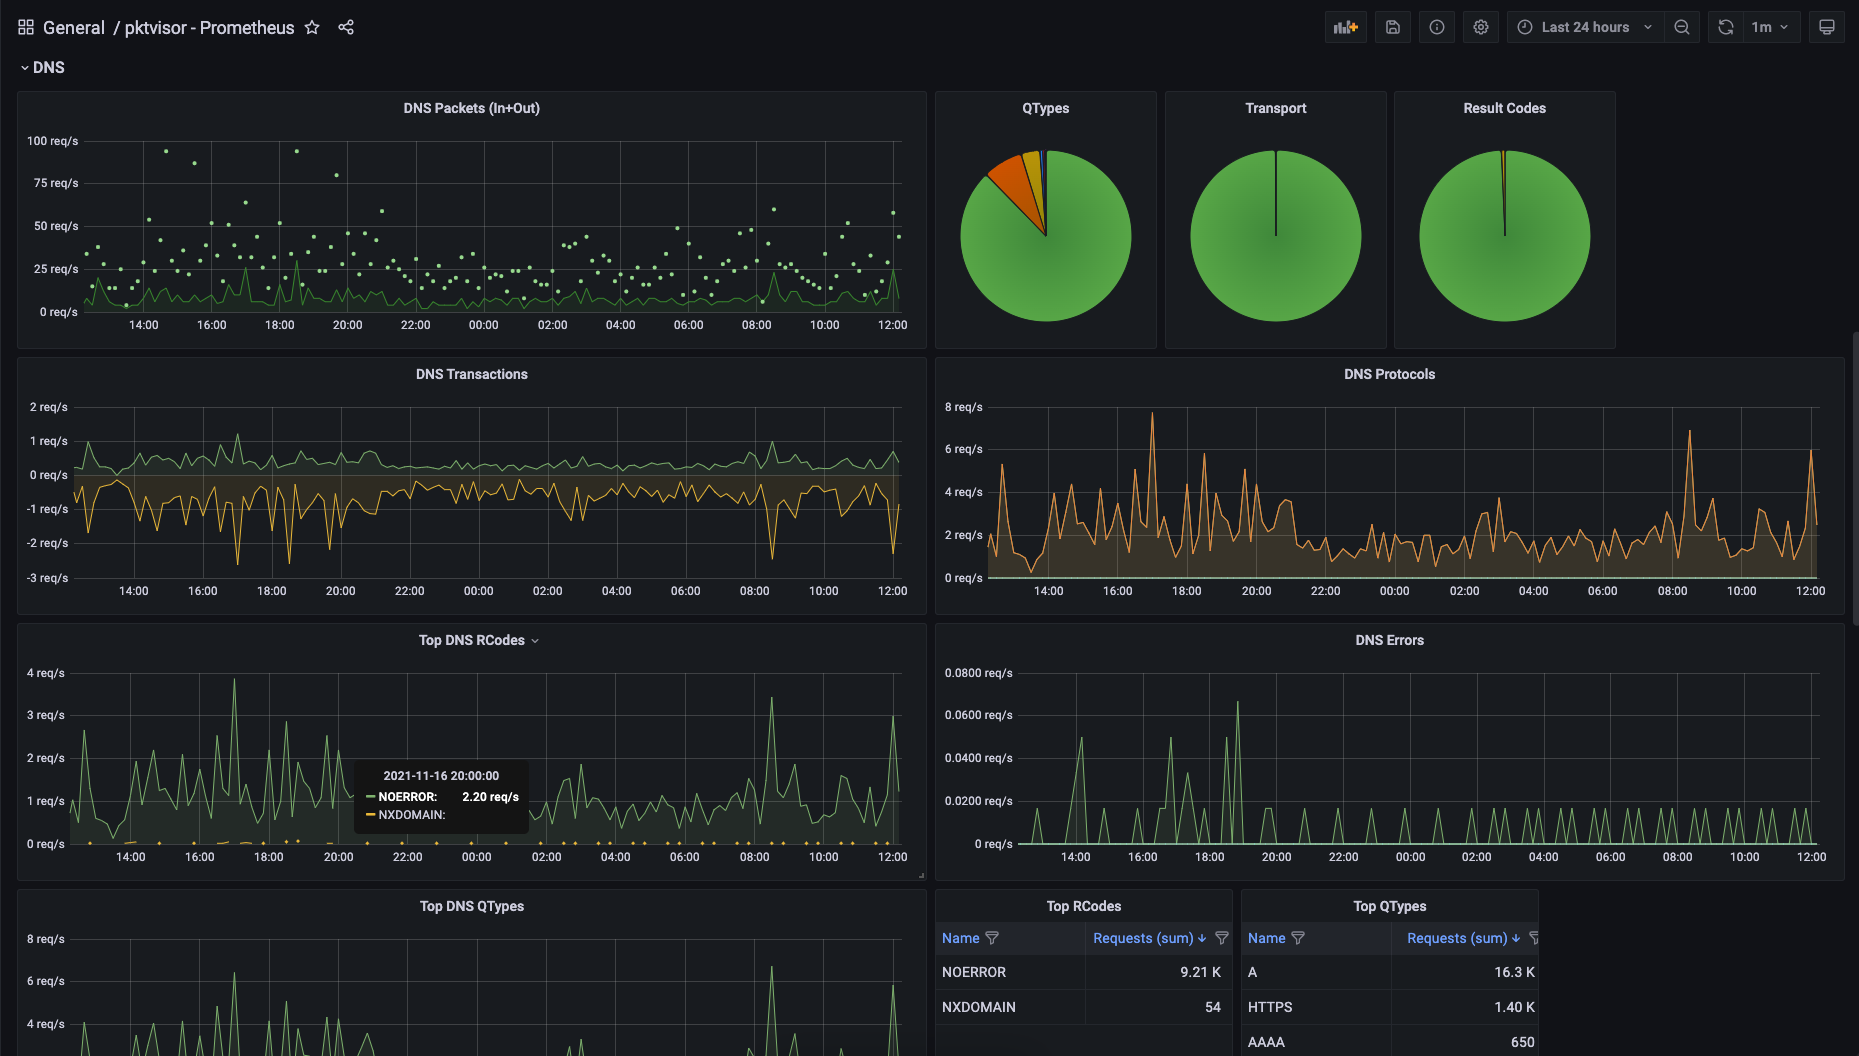Share the dashboard via share icon
This screenshot has height=1056, width=1859.
coord(346,27)
